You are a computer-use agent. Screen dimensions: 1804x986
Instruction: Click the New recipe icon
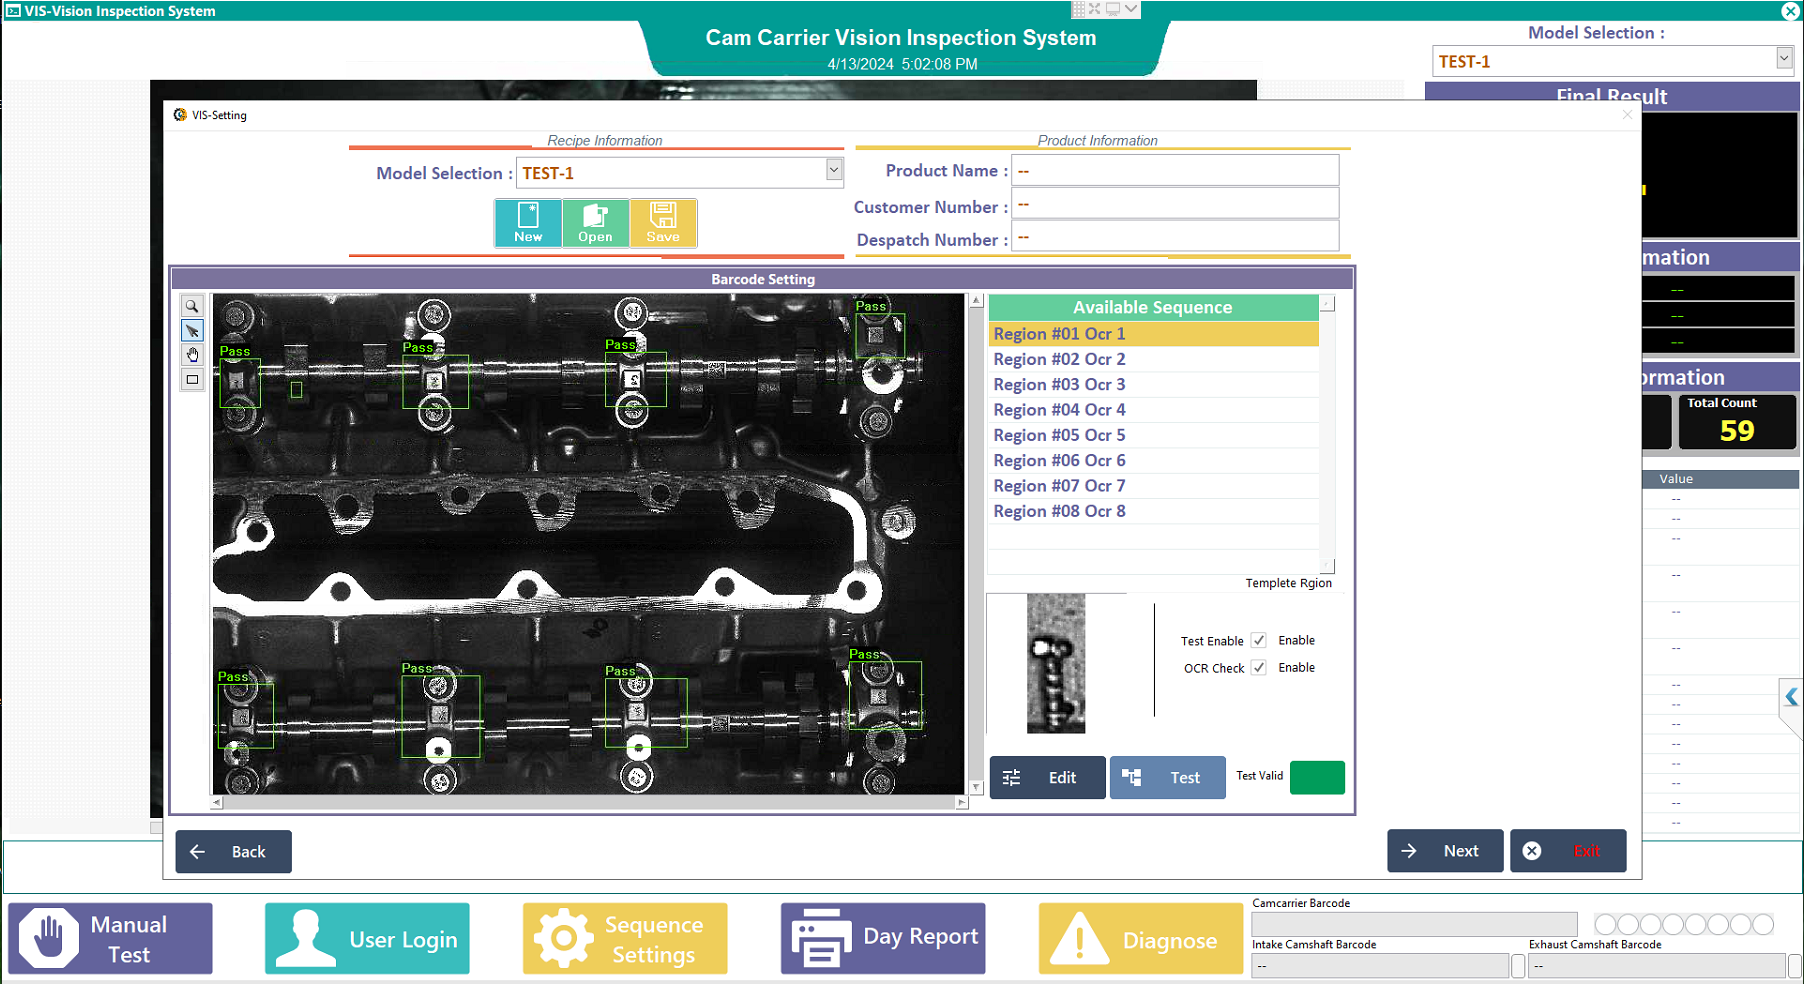click(x=528, y=222)
